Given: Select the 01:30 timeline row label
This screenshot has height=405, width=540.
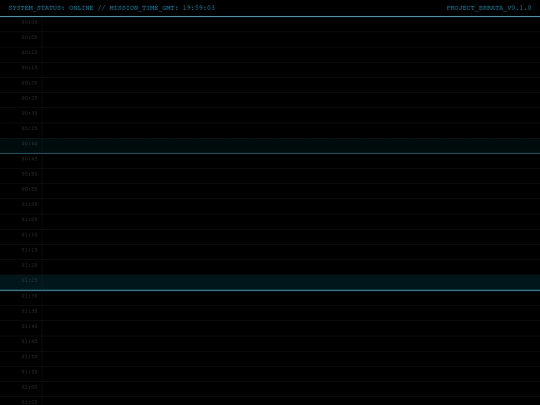Looking at the screenshot, I should [x=29, y=296].
